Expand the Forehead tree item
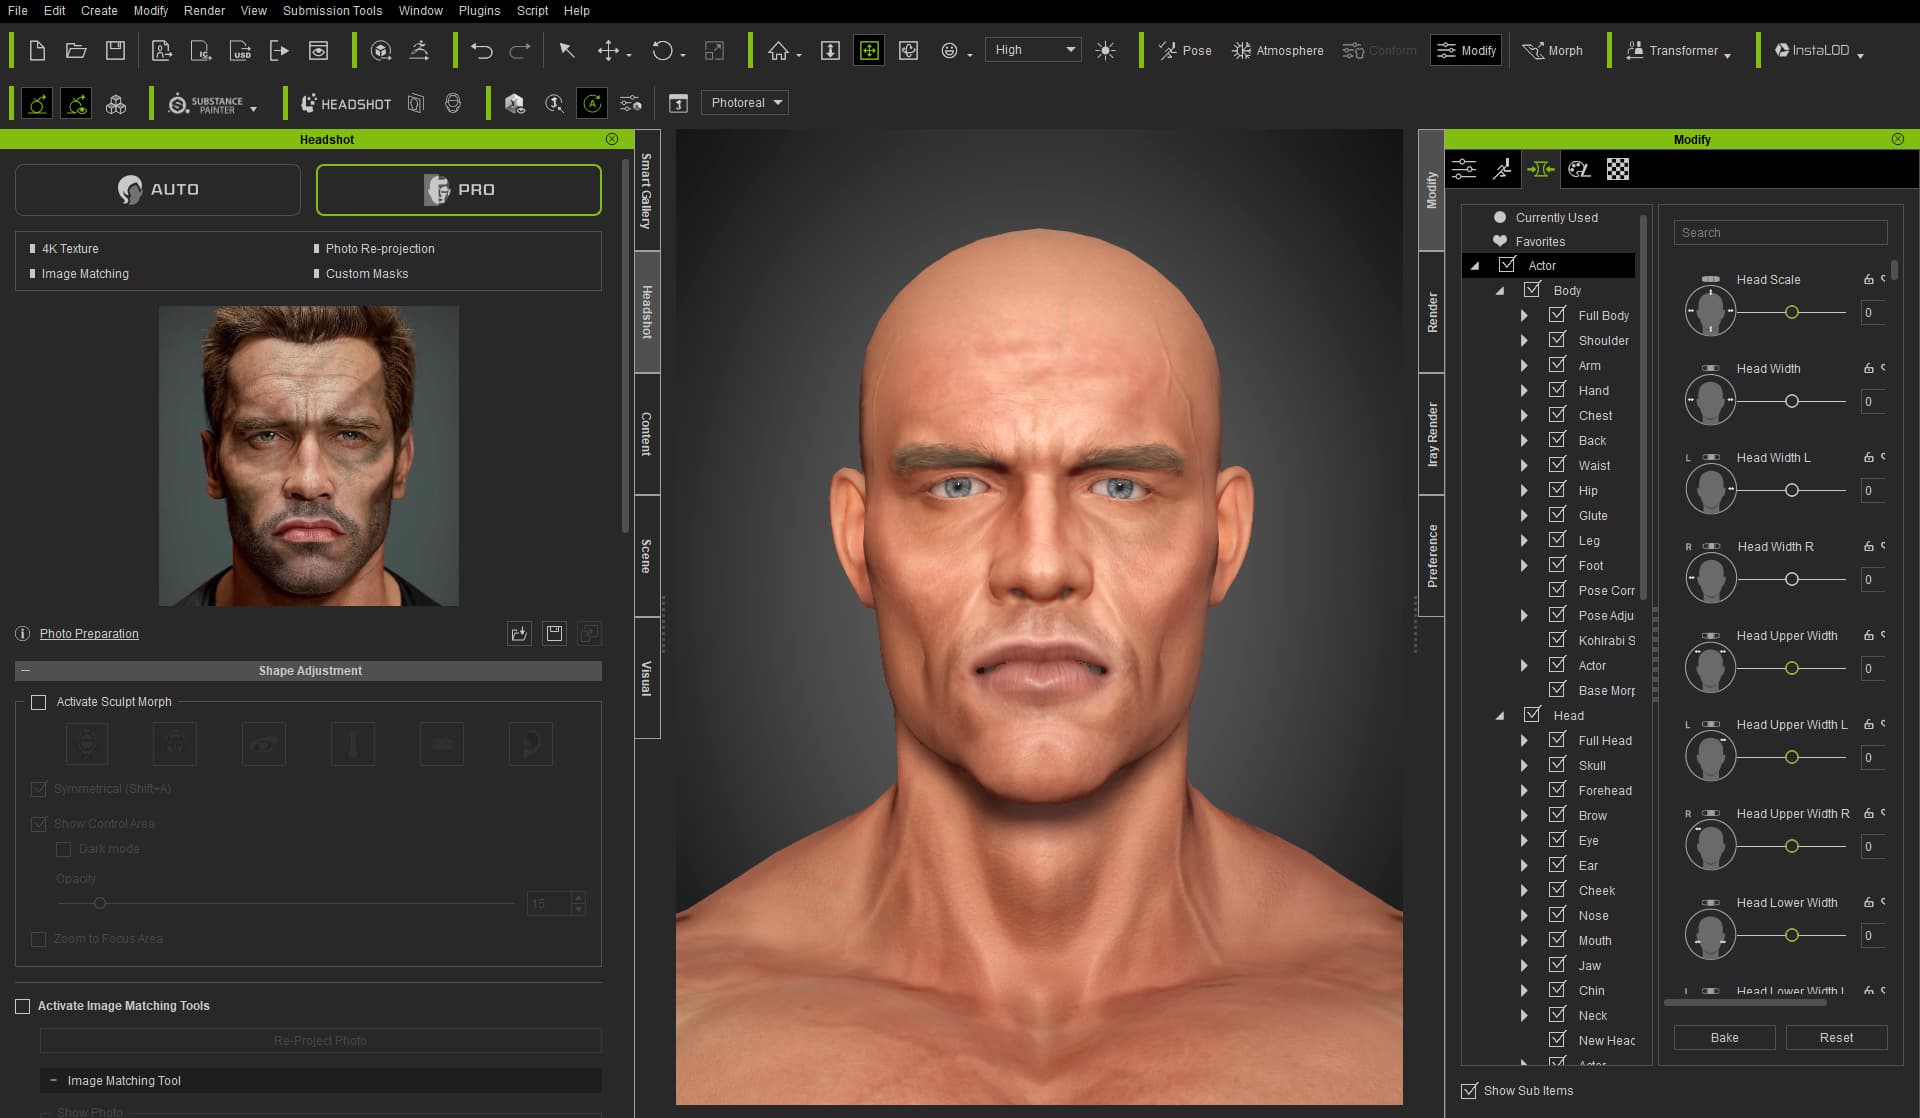Screen dimensions: 1920x1118 click(x=1524, y=791)
